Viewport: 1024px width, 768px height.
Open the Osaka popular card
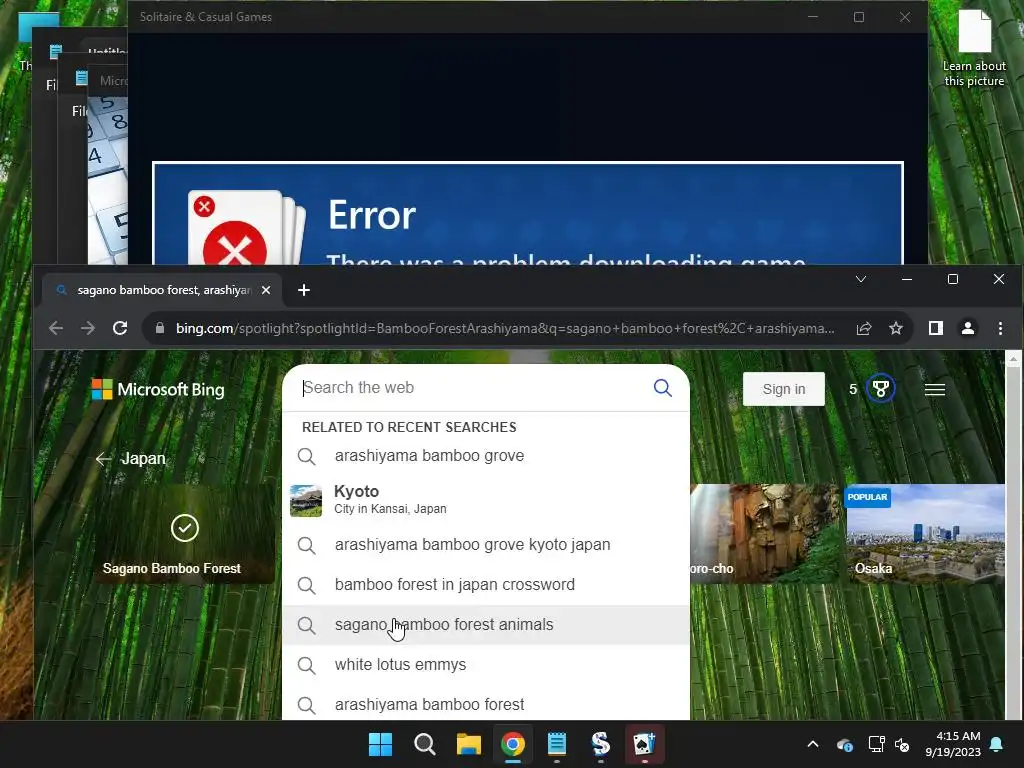[925, 534]
